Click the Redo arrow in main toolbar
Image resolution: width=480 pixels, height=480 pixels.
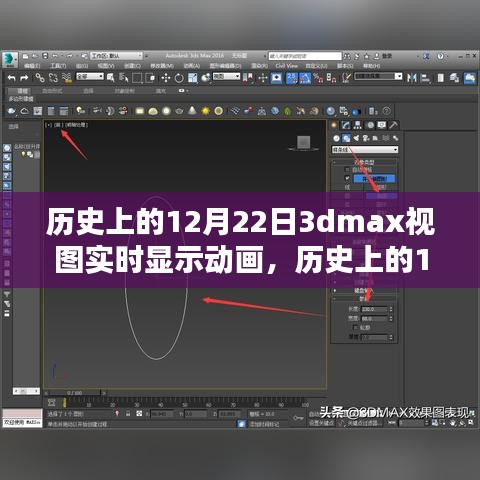[x=24, y=78]
